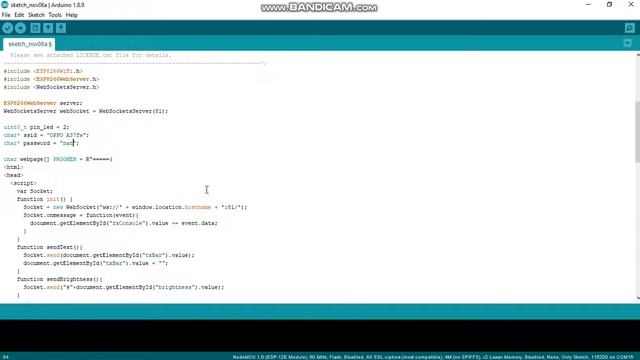The image size is (640, 360).
Task: Click the scrollbar up arrow
Action: coord(638,55)
